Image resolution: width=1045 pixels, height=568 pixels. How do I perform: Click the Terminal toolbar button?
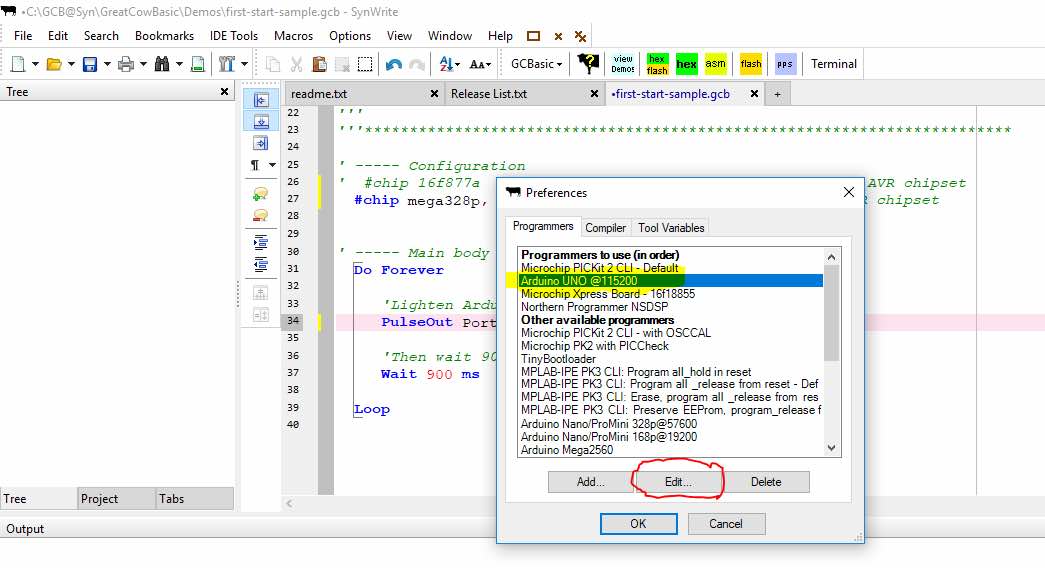pyautogui.click(x=834, y=64)
